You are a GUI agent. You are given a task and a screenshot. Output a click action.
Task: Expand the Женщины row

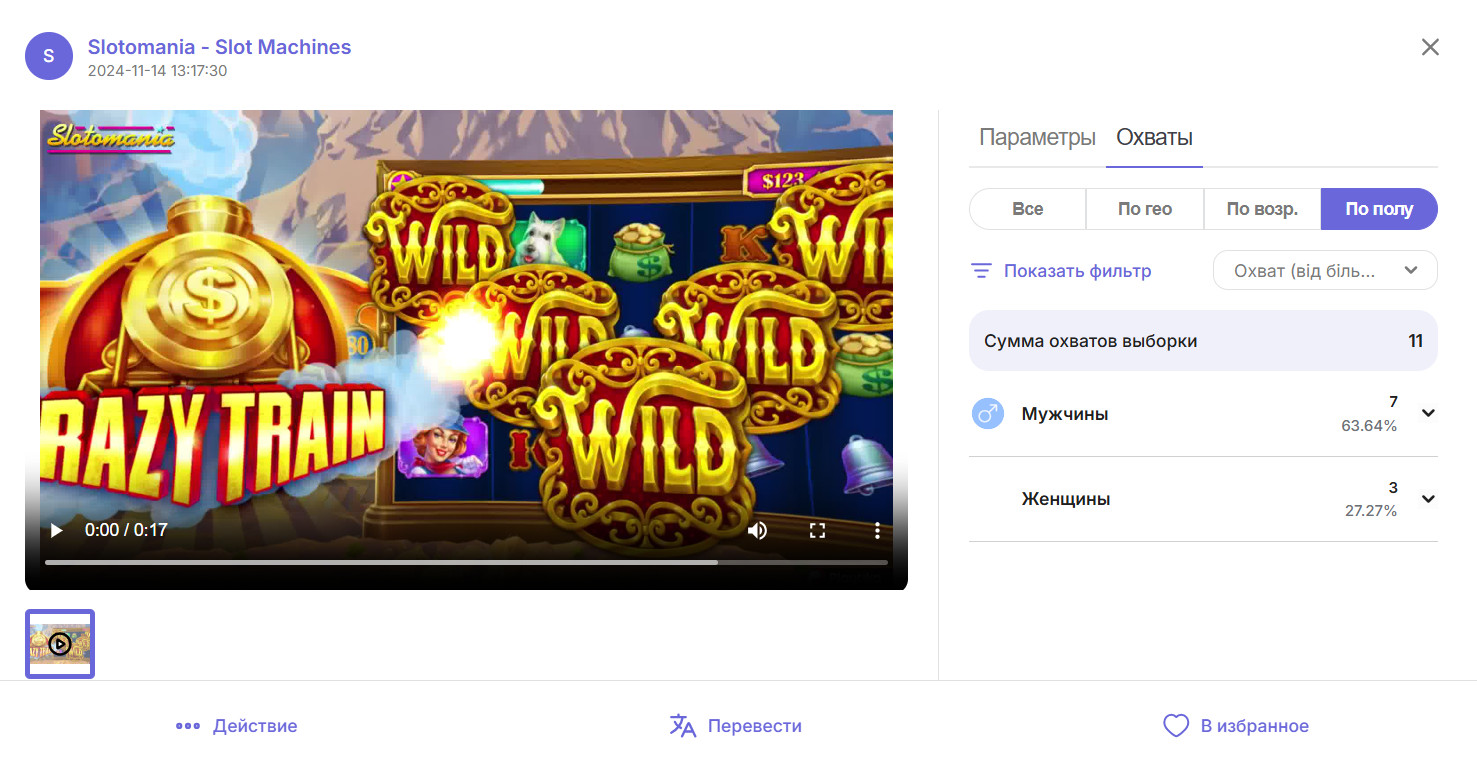click(1428, 499)
